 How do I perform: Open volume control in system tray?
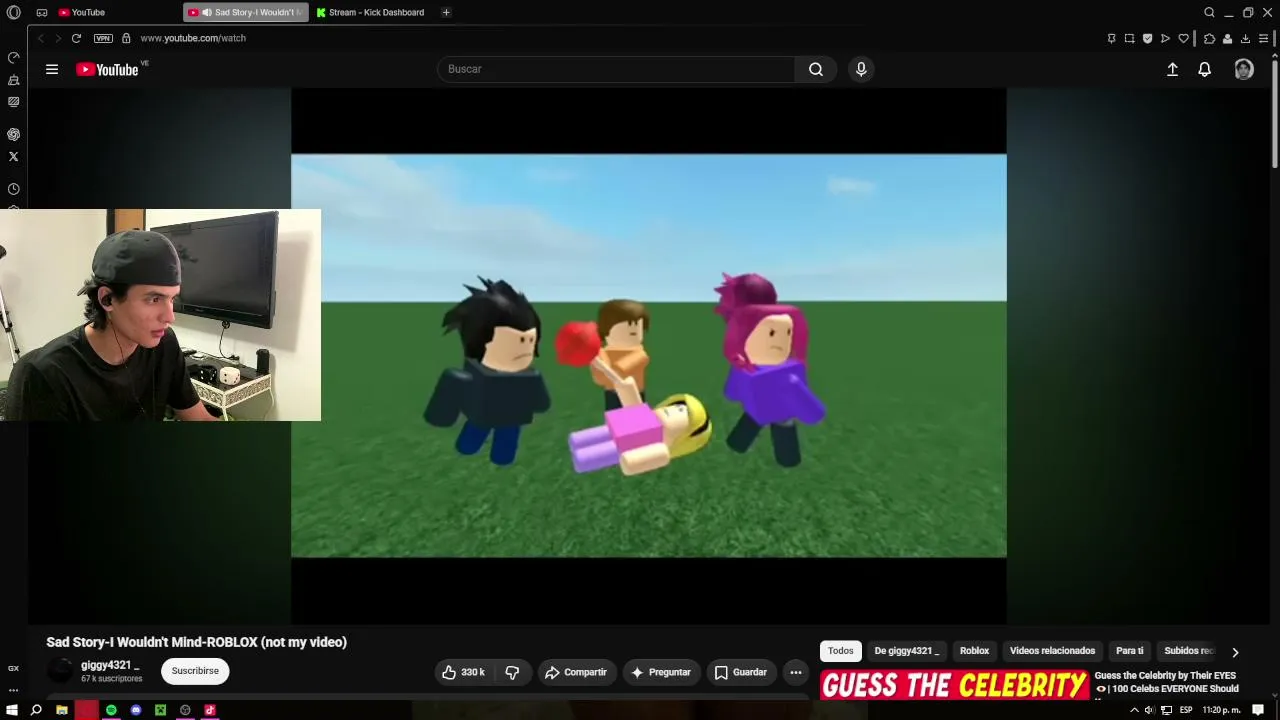click(1149, 710)
